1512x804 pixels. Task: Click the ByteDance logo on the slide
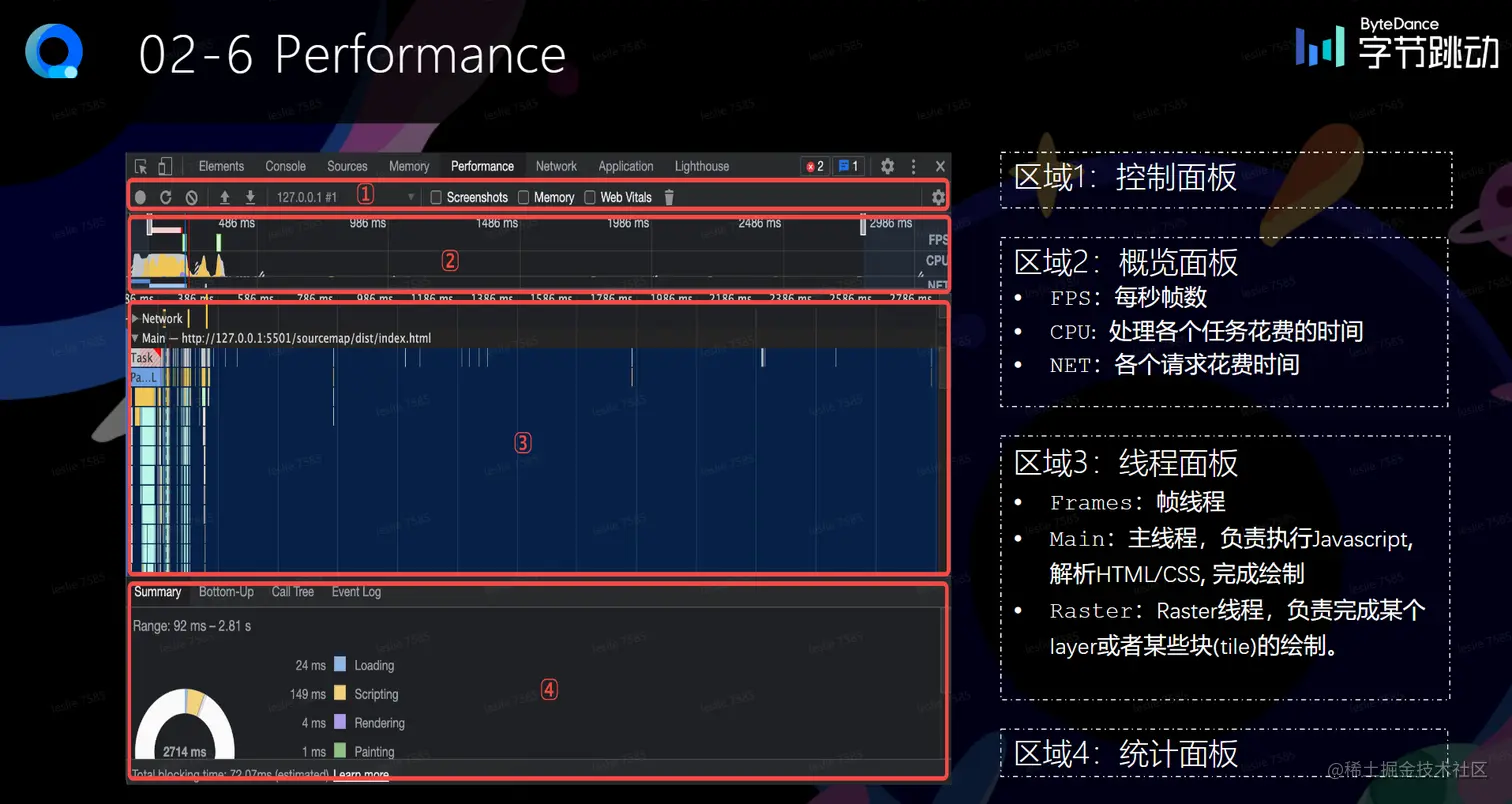click(1397, 44)
